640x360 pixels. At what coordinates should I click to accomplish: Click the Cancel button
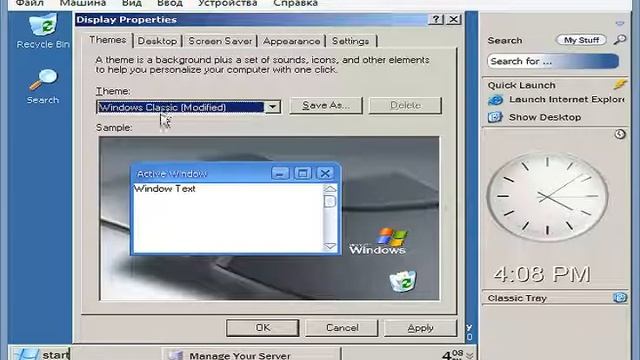click(342, 328)
